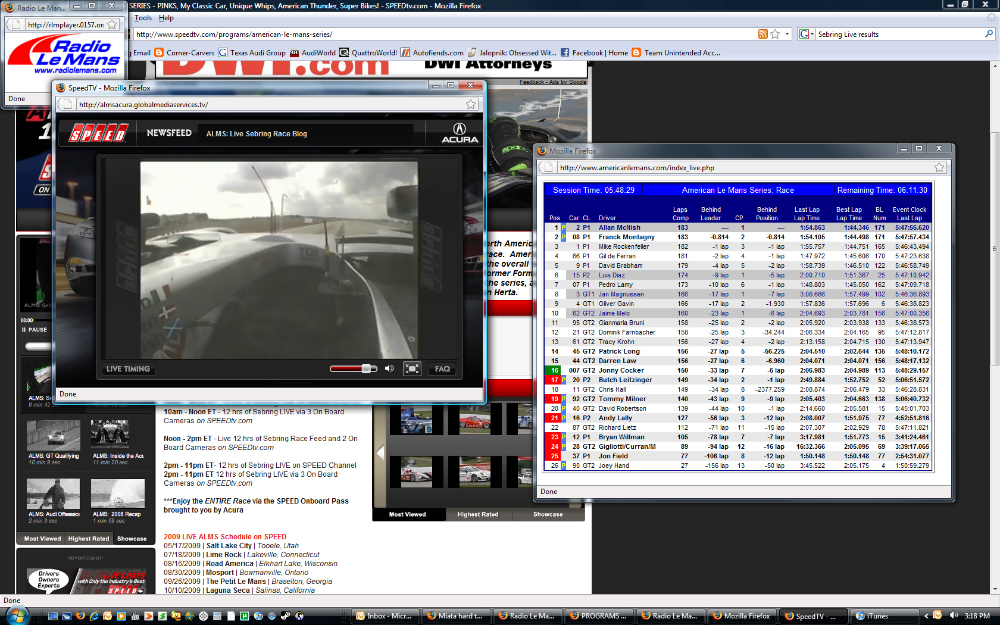Screen dimensions: 1000x625
Task: Click the bookmark star in the live timing window
Action: point(939,167)
